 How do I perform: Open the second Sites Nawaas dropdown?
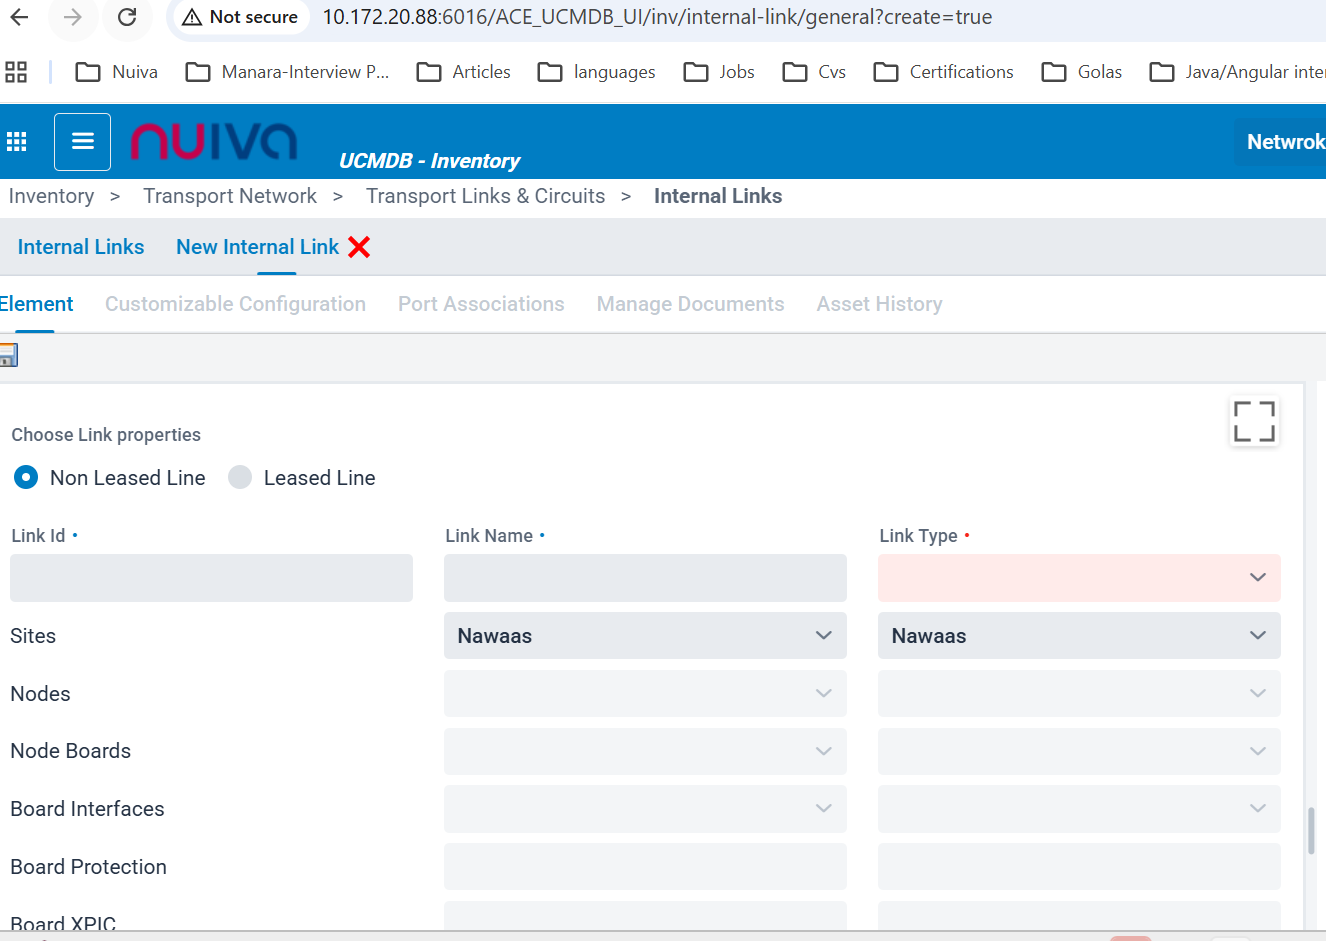(x=1078, y=636)
